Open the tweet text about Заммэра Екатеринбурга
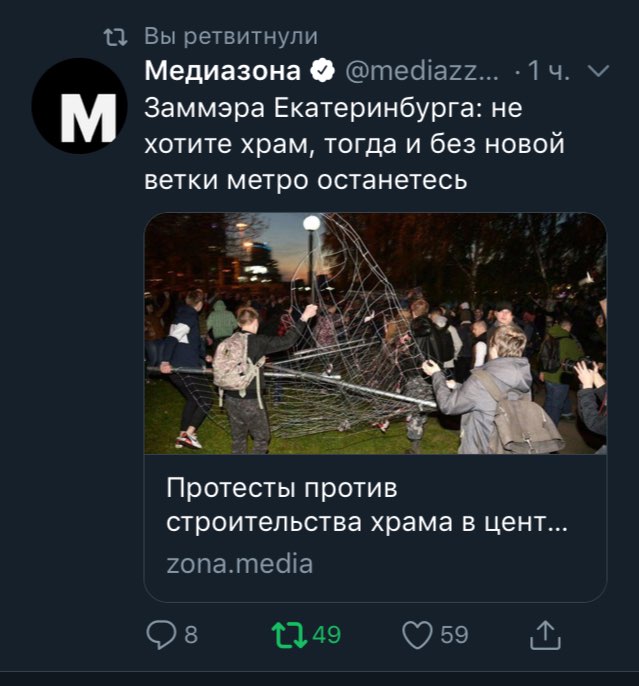The width and height of the screenshot is (639, 686). (x=354, y=144)
